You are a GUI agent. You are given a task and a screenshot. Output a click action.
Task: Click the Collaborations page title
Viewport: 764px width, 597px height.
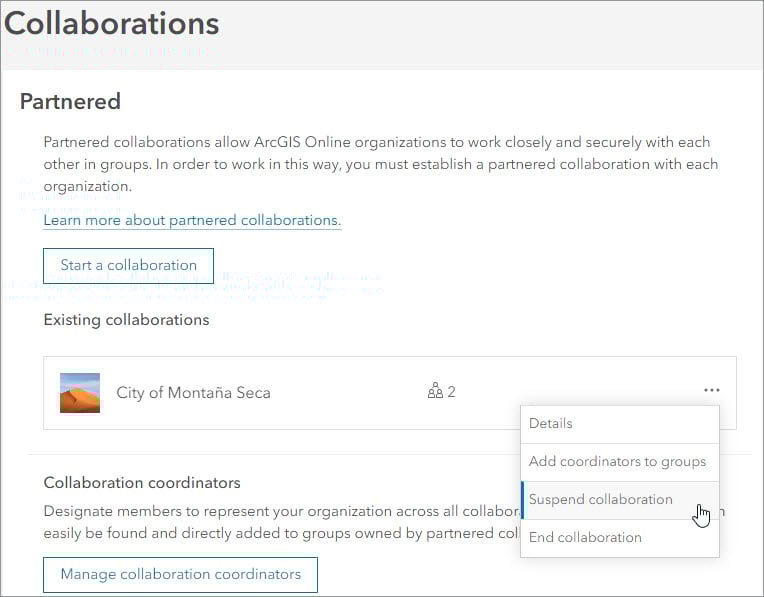click(x=112, y=23)
